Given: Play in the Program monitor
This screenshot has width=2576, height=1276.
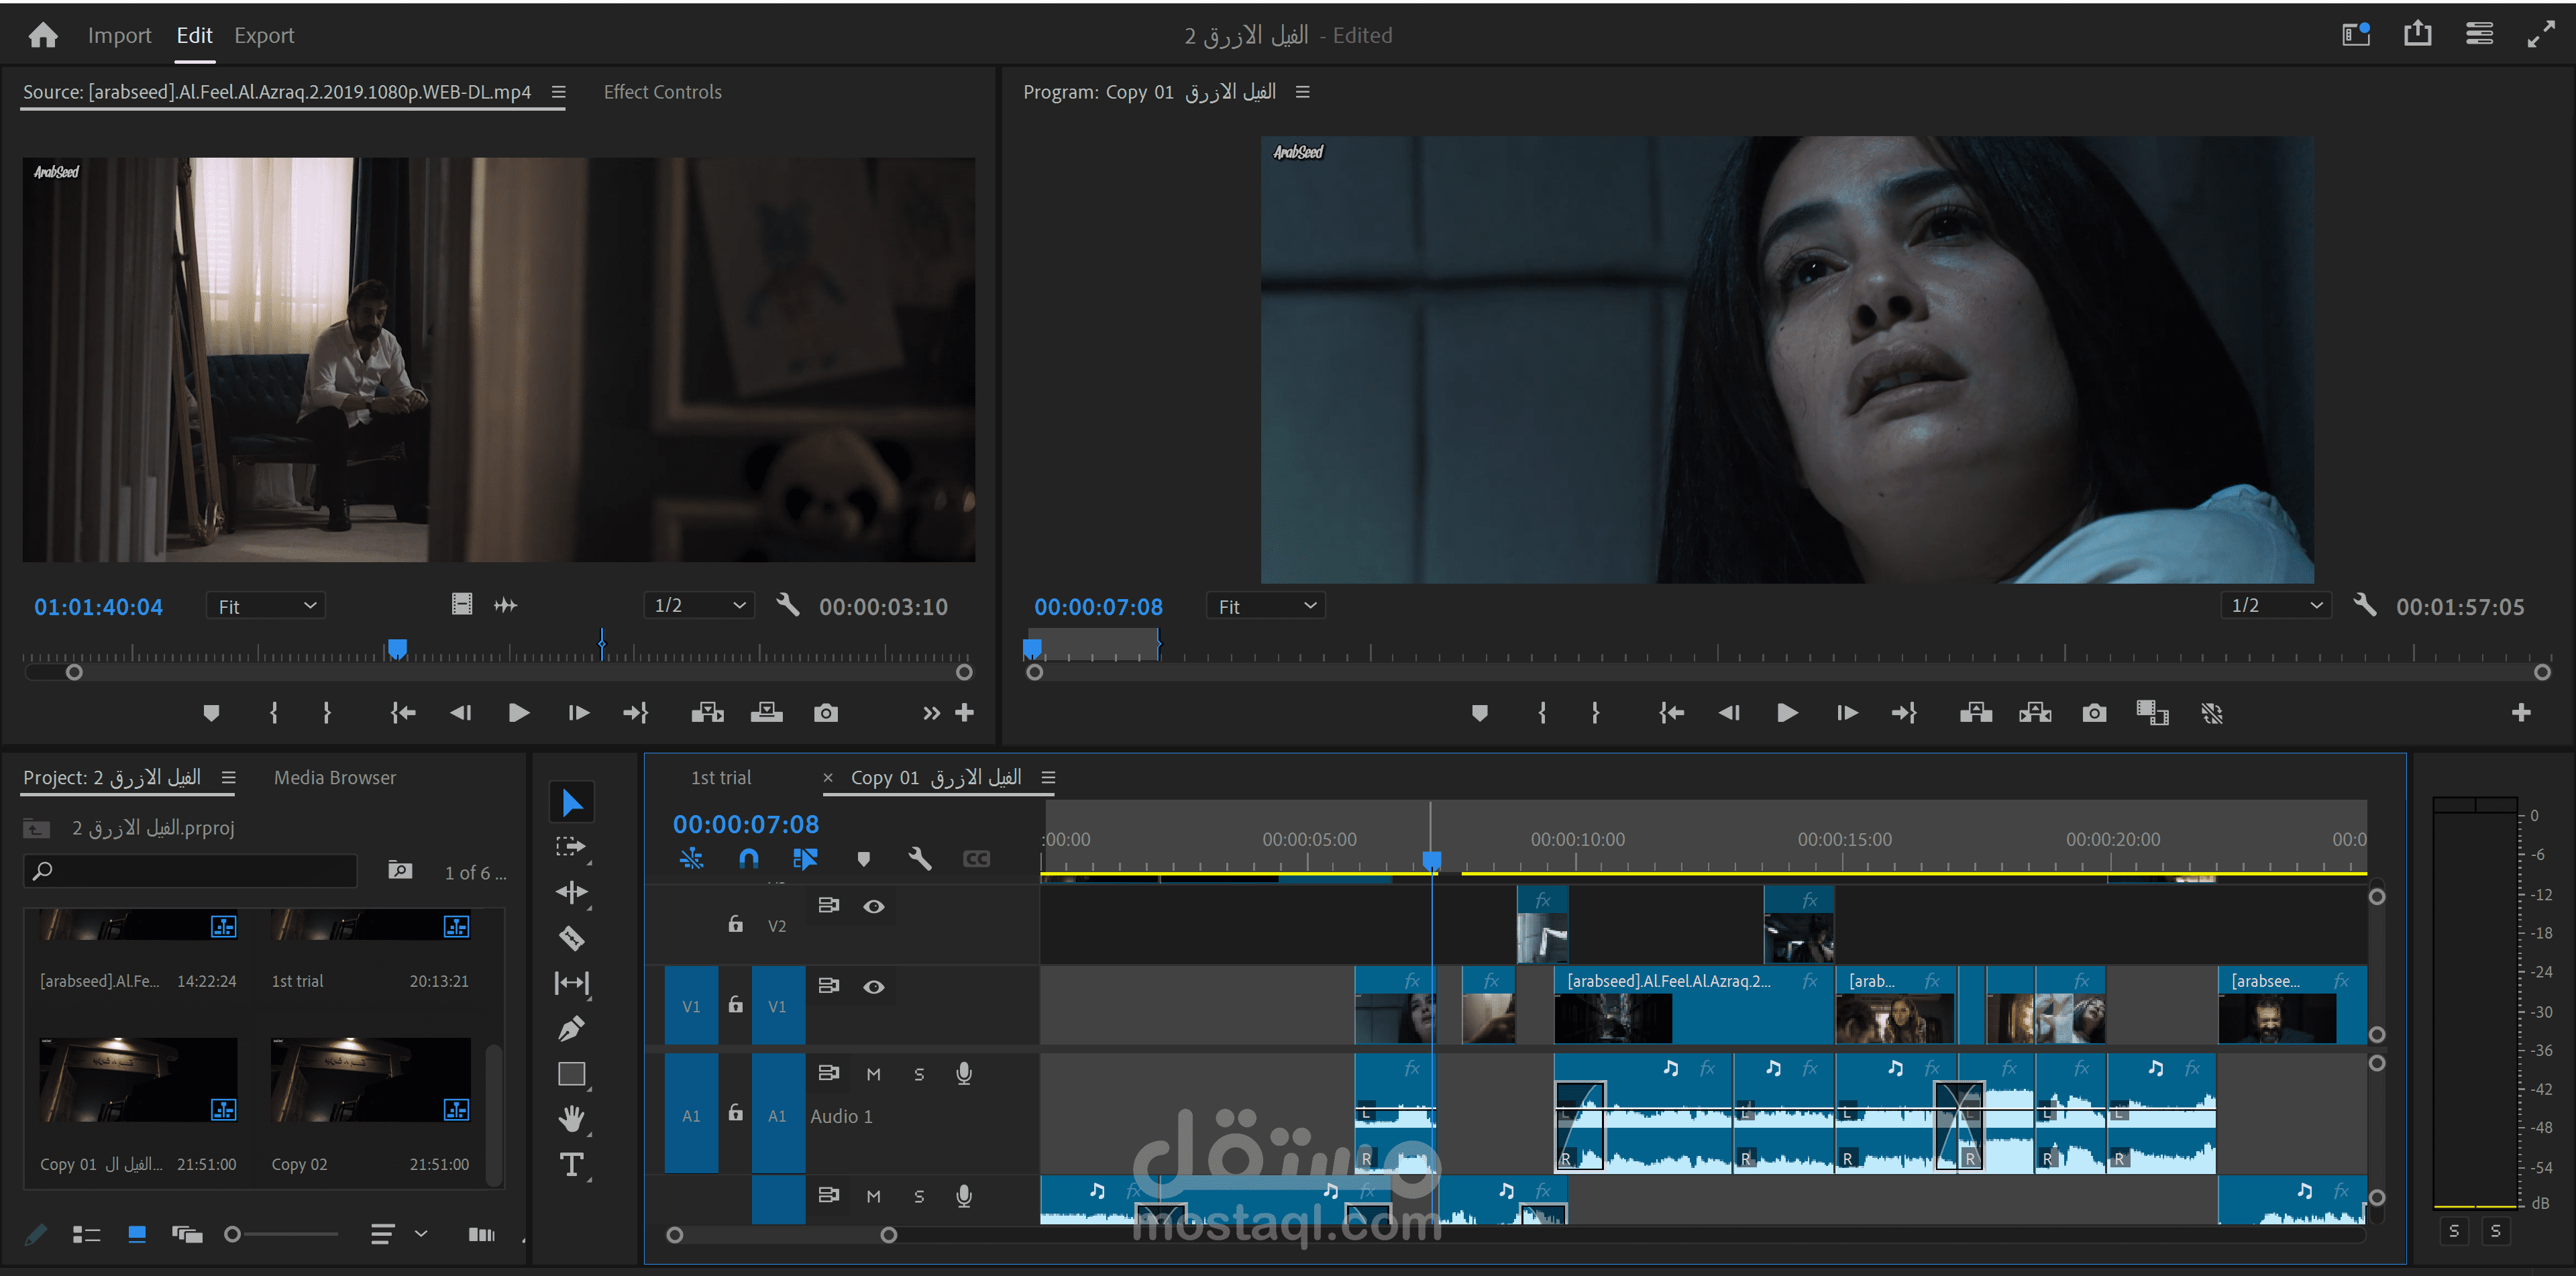Looking at the screenshot, I should [1786, 713].
